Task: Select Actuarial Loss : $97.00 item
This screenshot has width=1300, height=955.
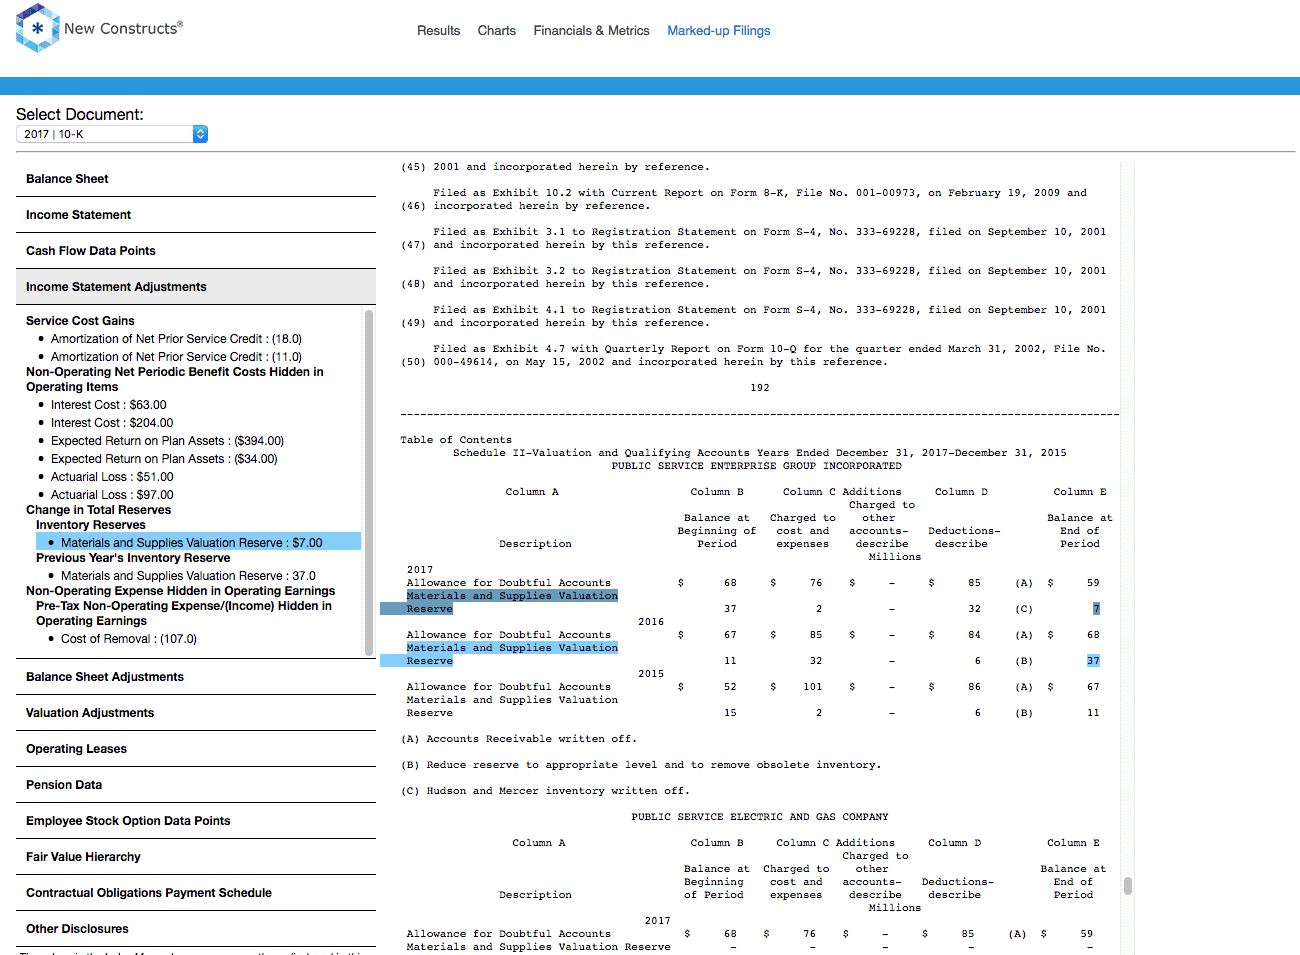Action: pyautogui.click(x=112, y=495)
